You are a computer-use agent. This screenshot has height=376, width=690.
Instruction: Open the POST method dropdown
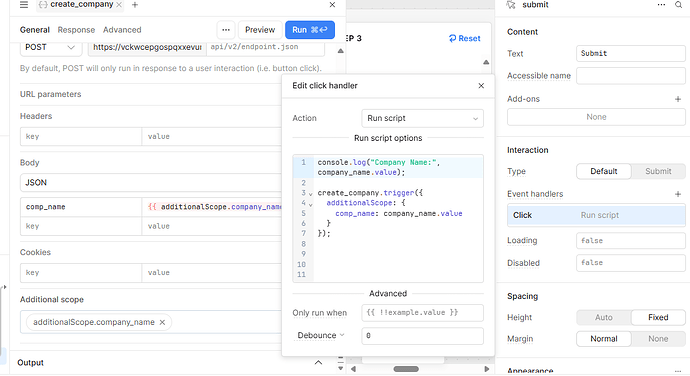pyautogui.click(x=51, y=48)
